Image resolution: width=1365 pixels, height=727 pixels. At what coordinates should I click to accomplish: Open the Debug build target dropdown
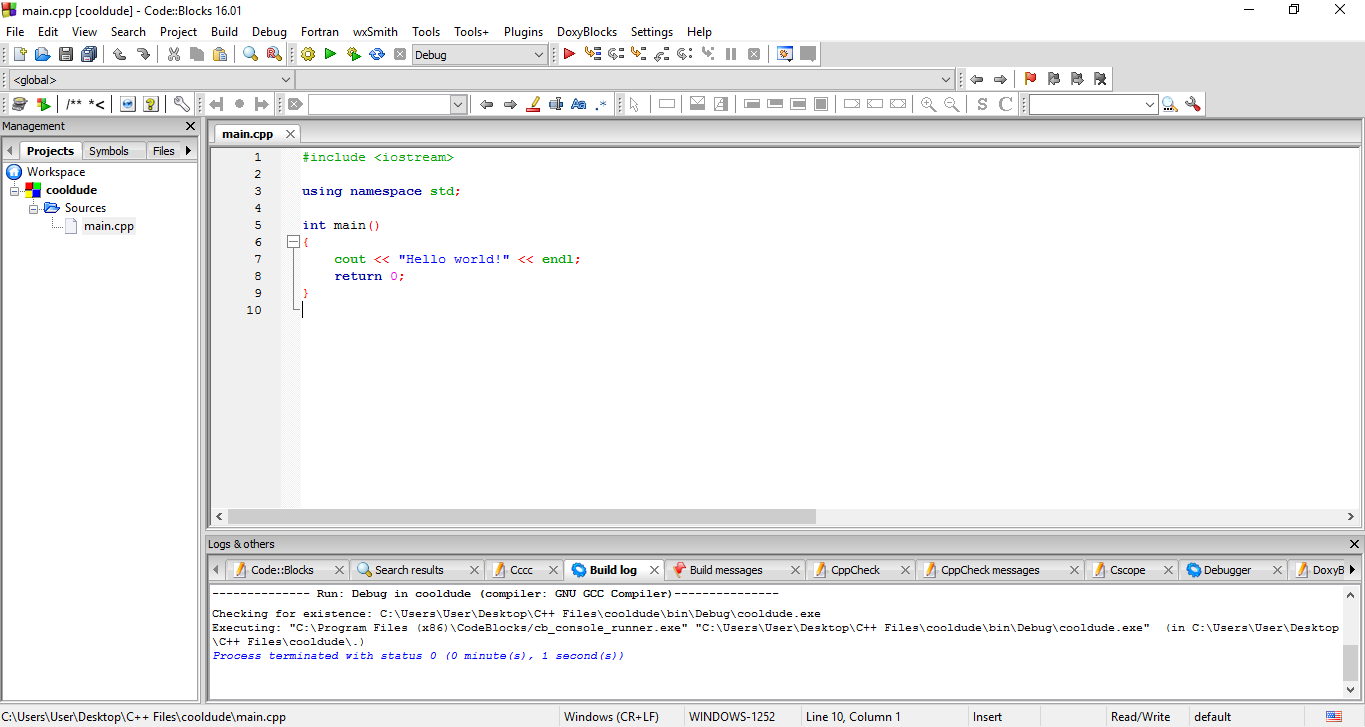(x=478, y=54)
